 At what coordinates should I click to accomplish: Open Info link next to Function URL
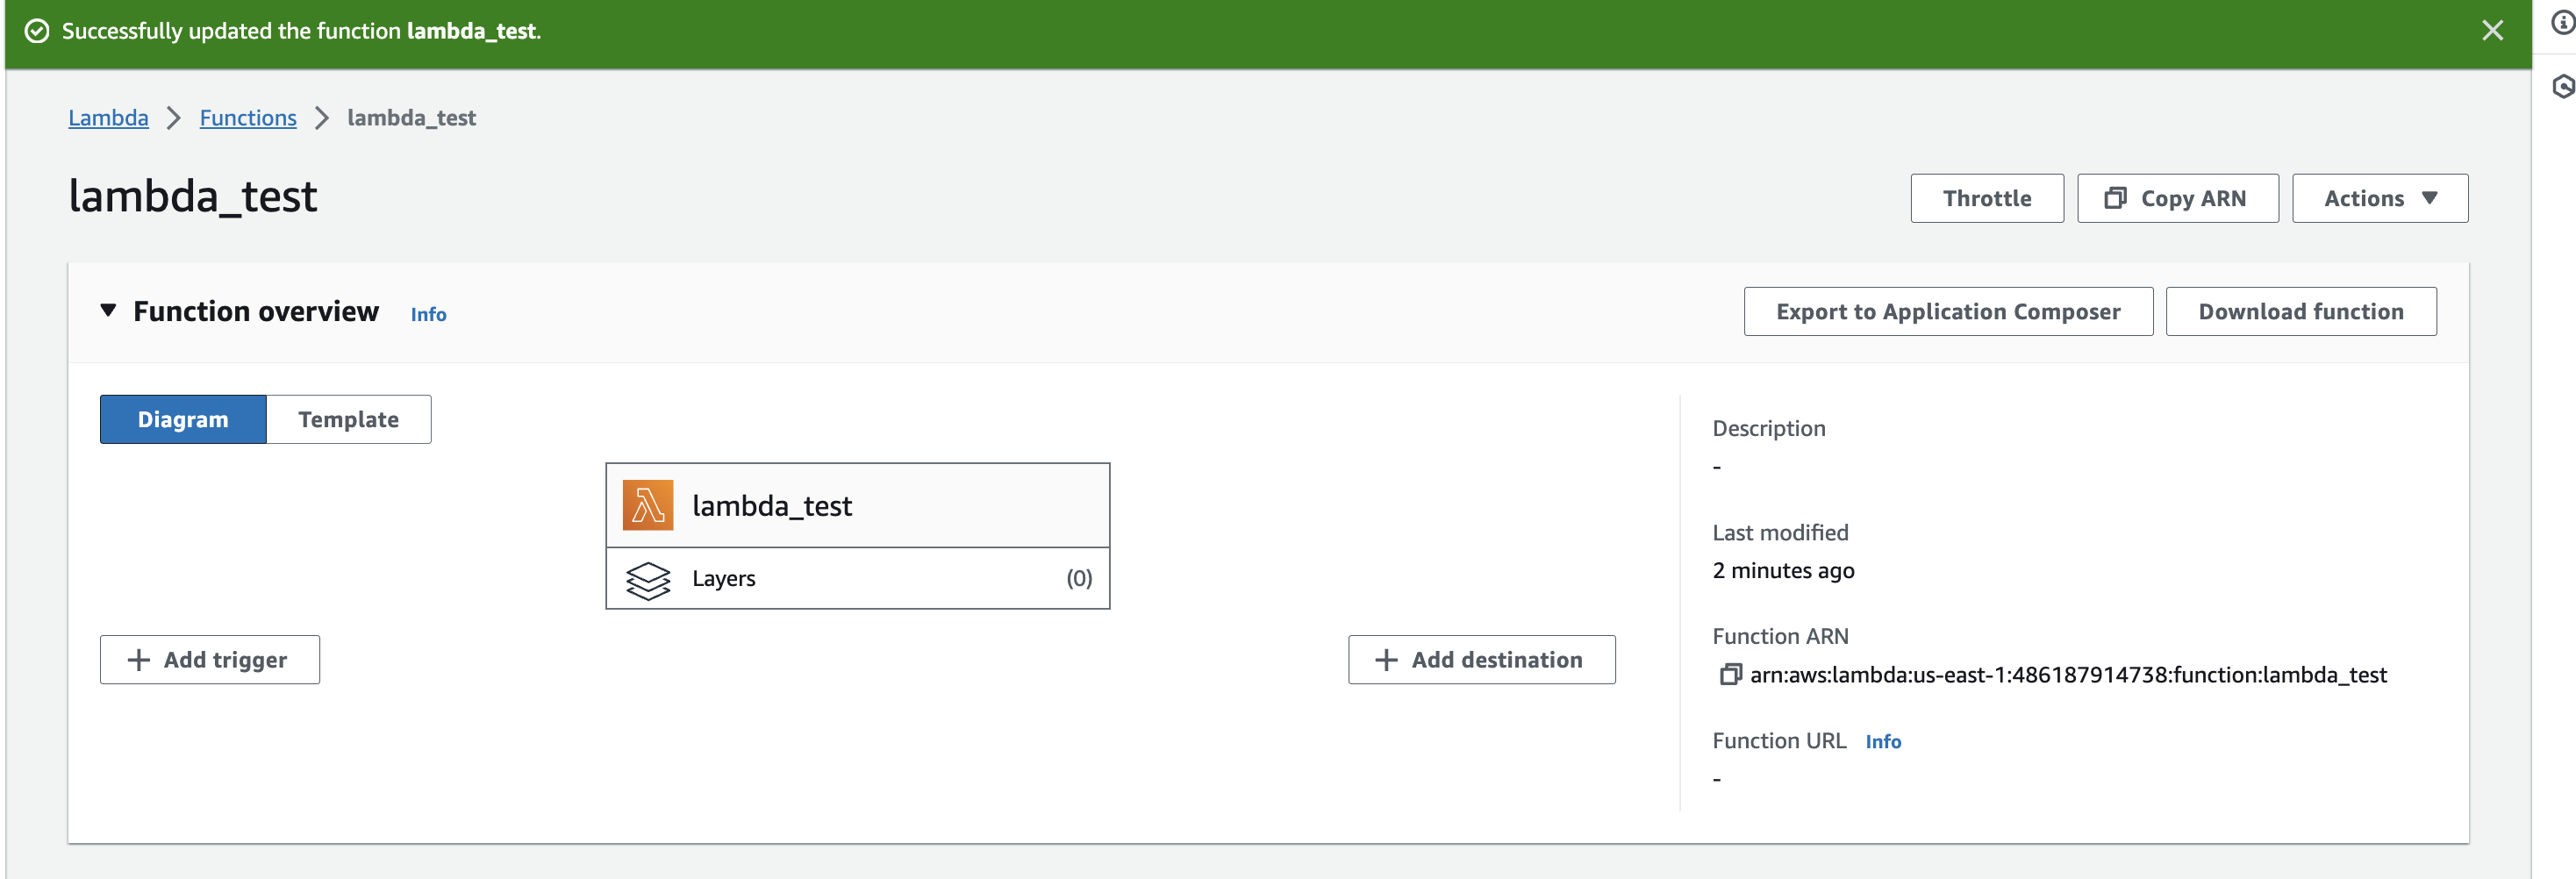click(1882, 741)
